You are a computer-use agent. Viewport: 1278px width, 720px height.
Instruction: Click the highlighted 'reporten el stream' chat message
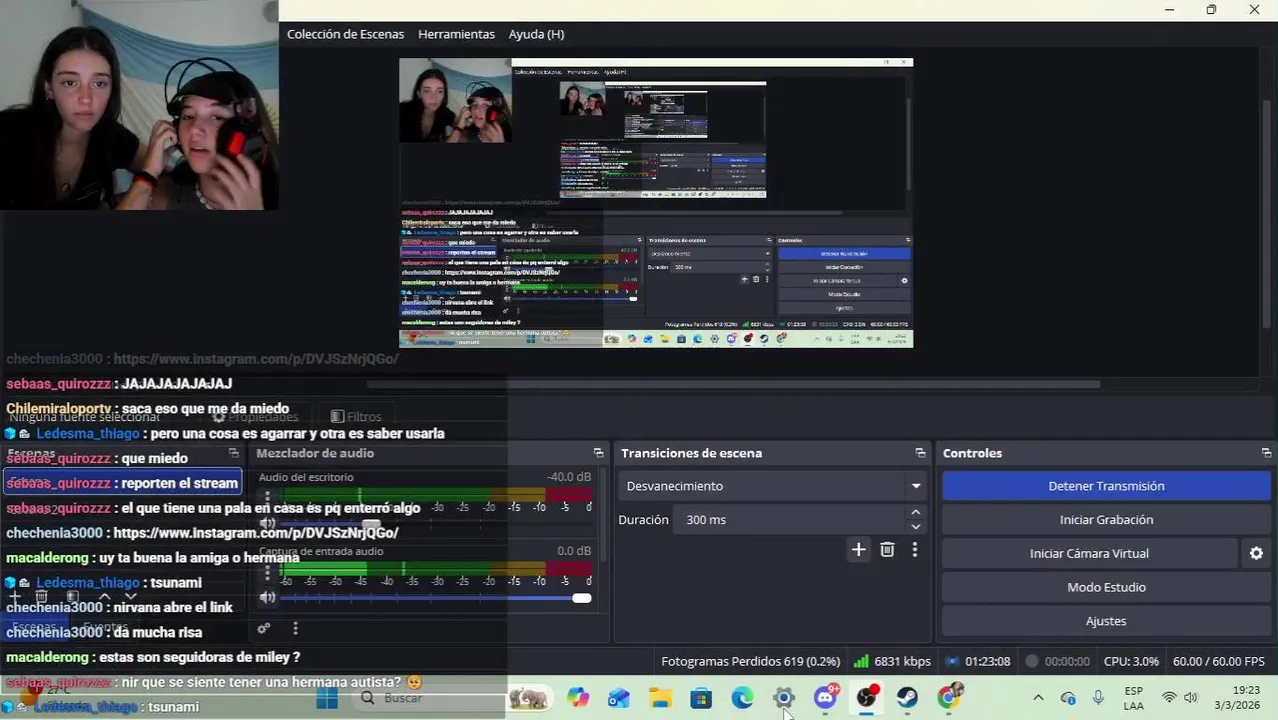pyautogui.click(x=122, y=483)
